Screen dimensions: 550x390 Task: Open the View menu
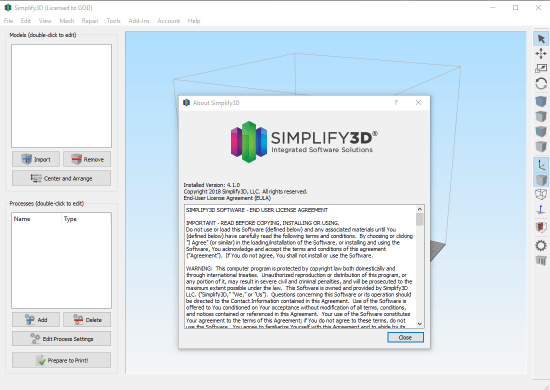[x=45, y=21]
